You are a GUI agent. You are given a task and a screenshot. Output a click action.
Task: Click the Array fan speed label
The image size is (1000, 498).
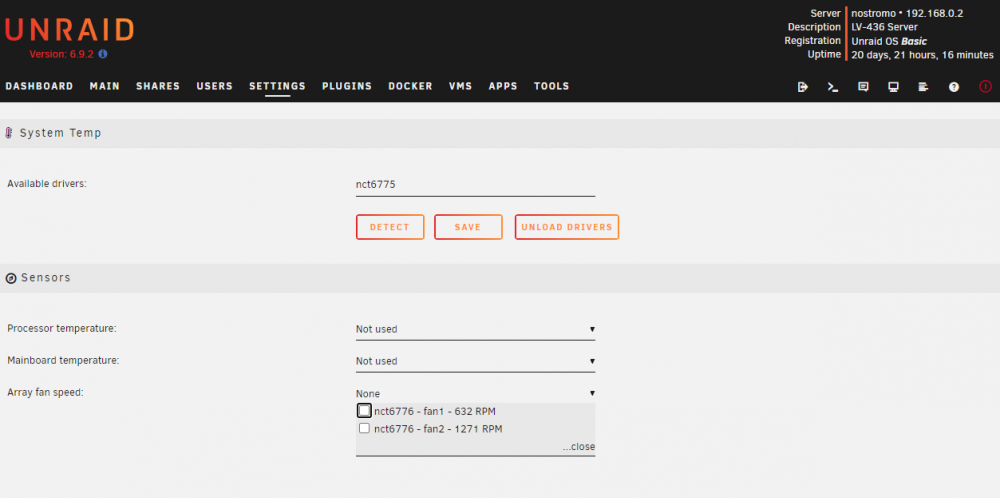[x=45, y=393]
